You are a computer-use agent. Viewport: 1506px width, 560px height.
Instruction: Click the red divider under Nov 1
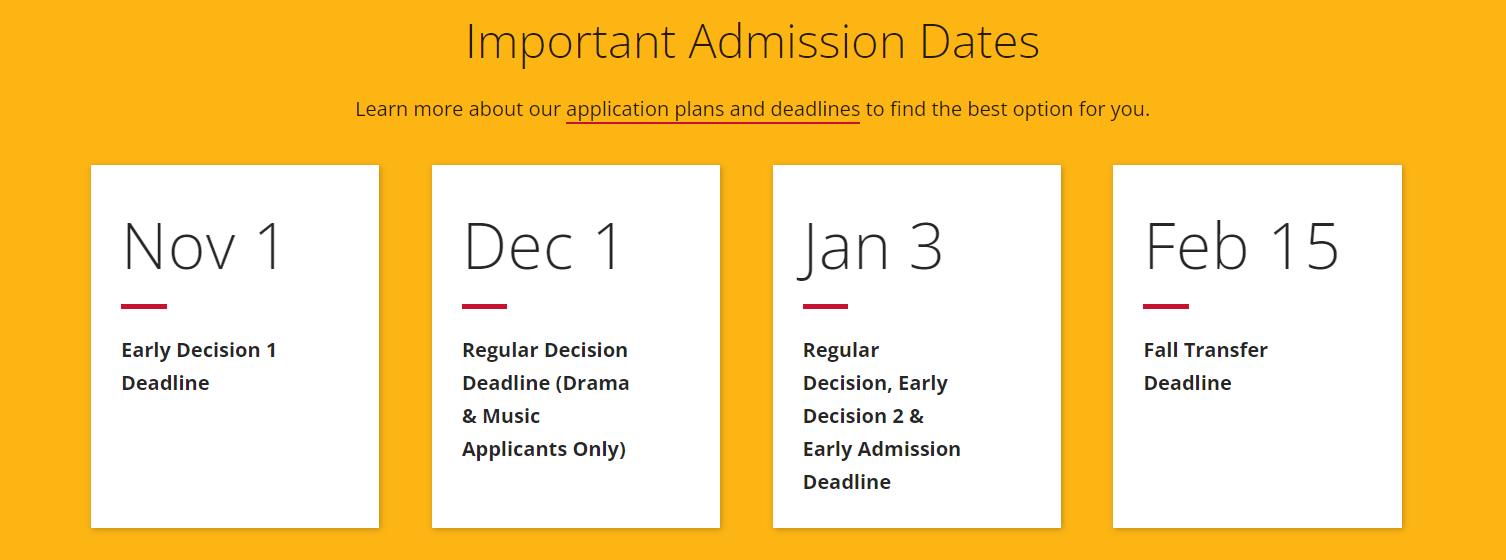point(144,306)
